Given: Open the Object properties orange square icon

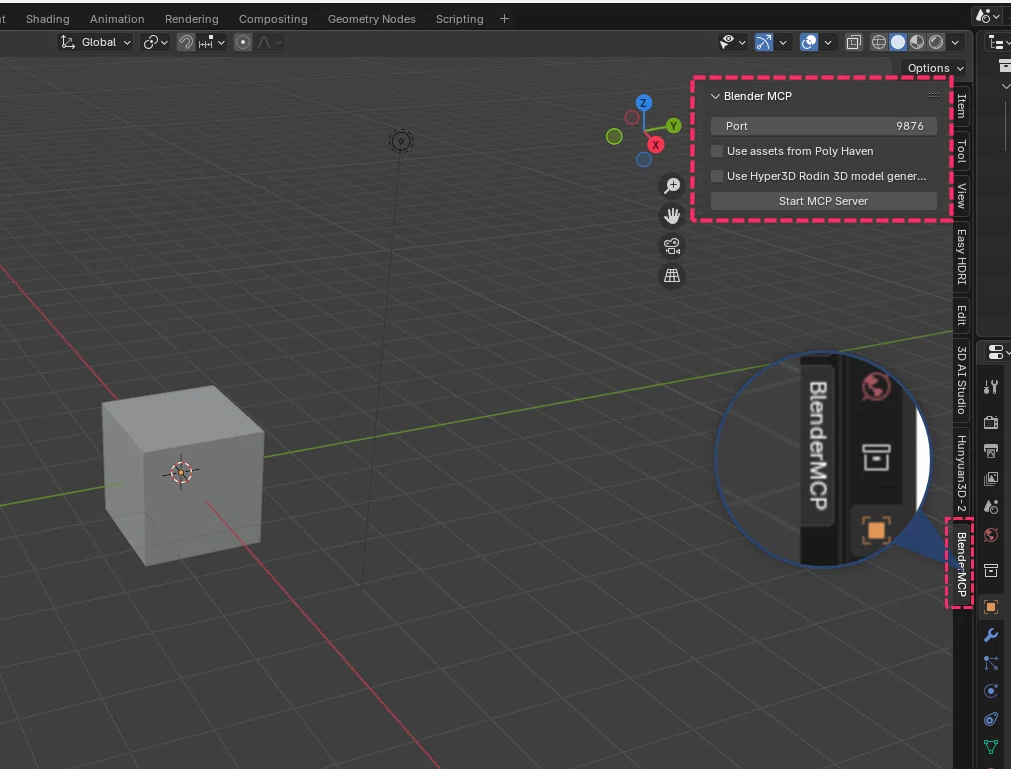Looking at the screenshot, I should [991, 607].
